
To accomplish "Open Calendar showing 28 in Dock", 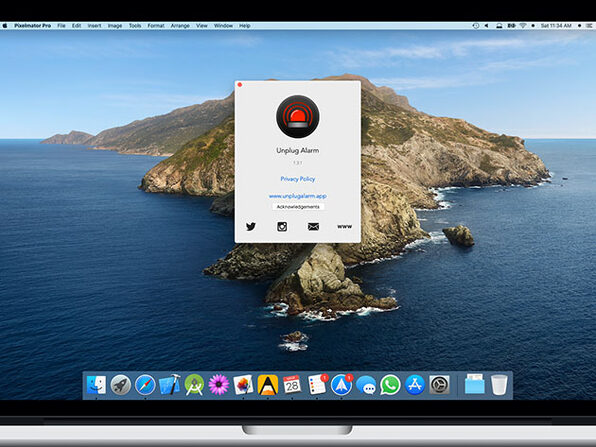I will 292,385.
